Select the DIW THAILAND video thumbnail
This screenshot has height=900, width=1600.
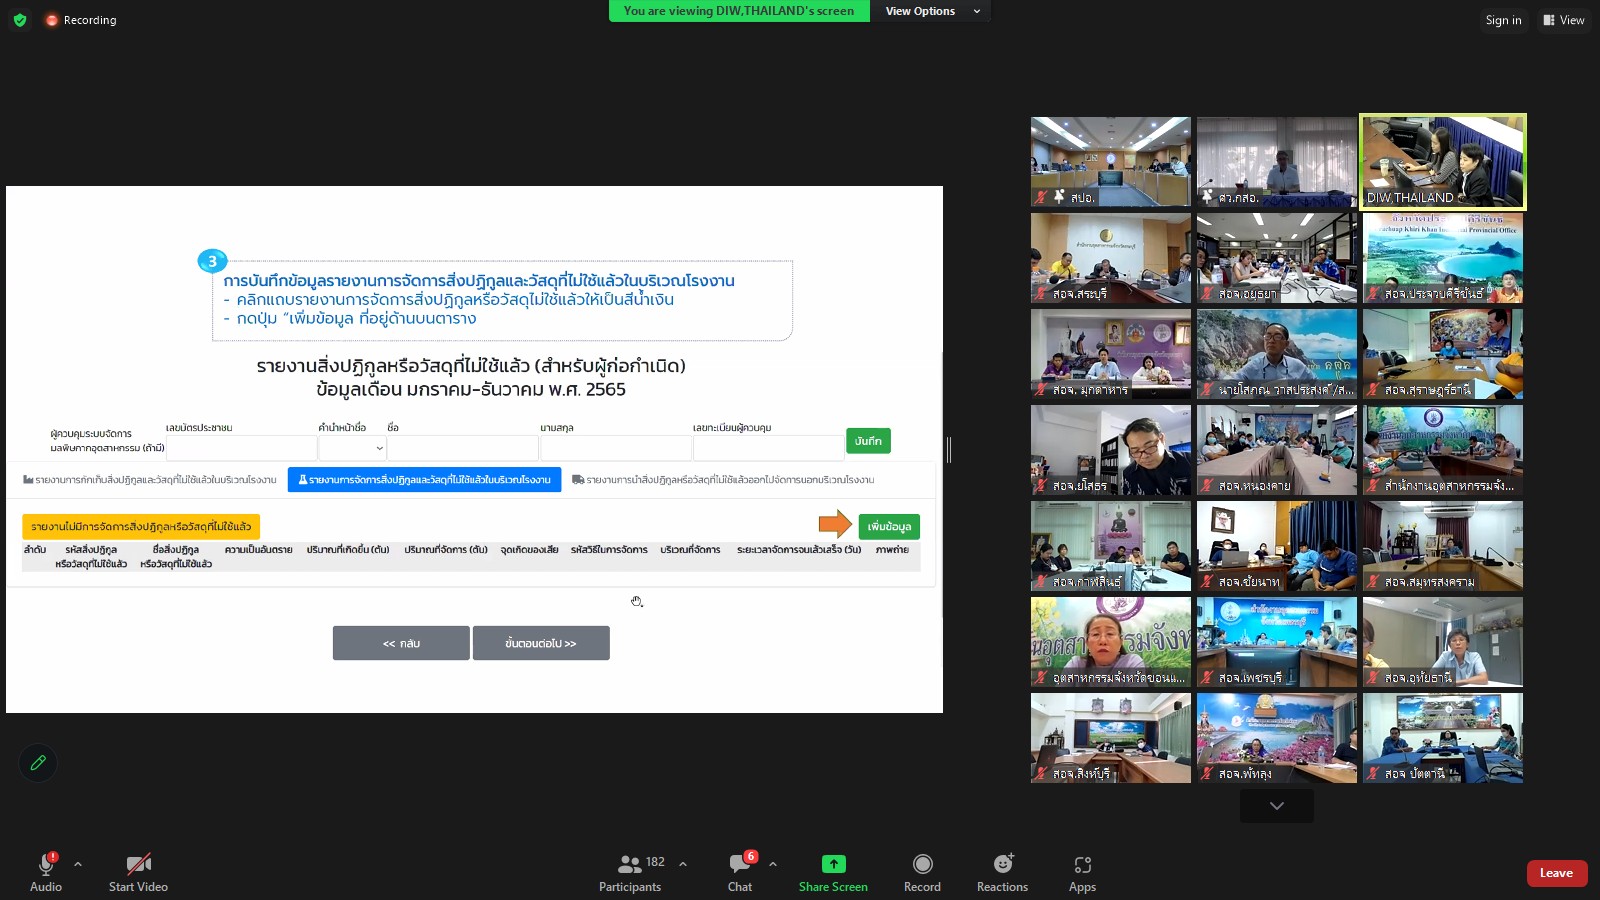coord(1443,162)
